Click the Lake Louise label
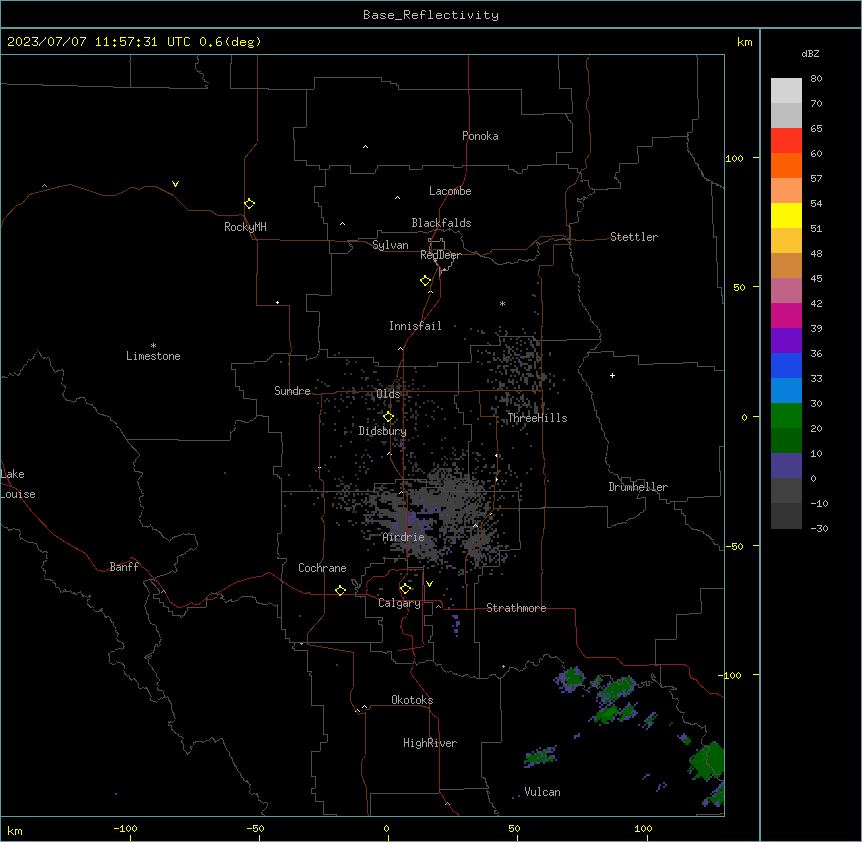 (x=18, y=484)
